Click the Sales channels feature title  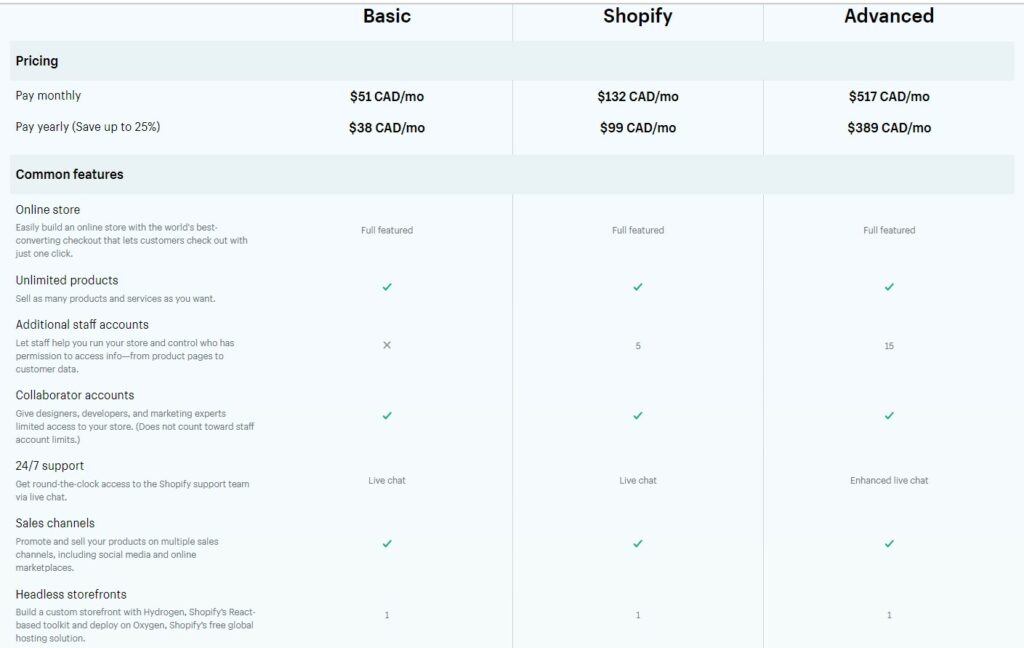(x=55, y=523)
